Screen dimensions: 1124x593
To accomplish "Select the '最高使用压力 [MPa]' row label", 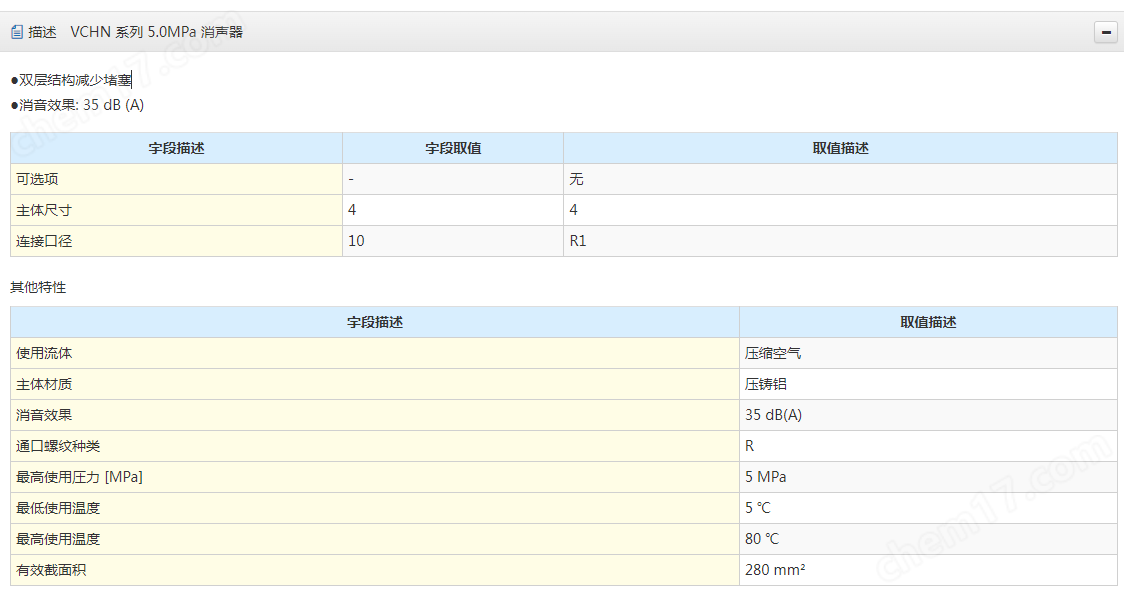I will click(79, 477).
